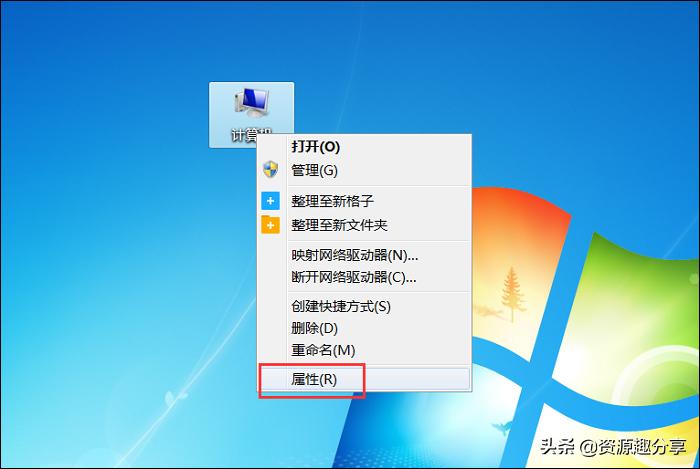This screenshot has width=700, height=469.
Task: Select 重命名(M) menu item
Action: [364, 350]
